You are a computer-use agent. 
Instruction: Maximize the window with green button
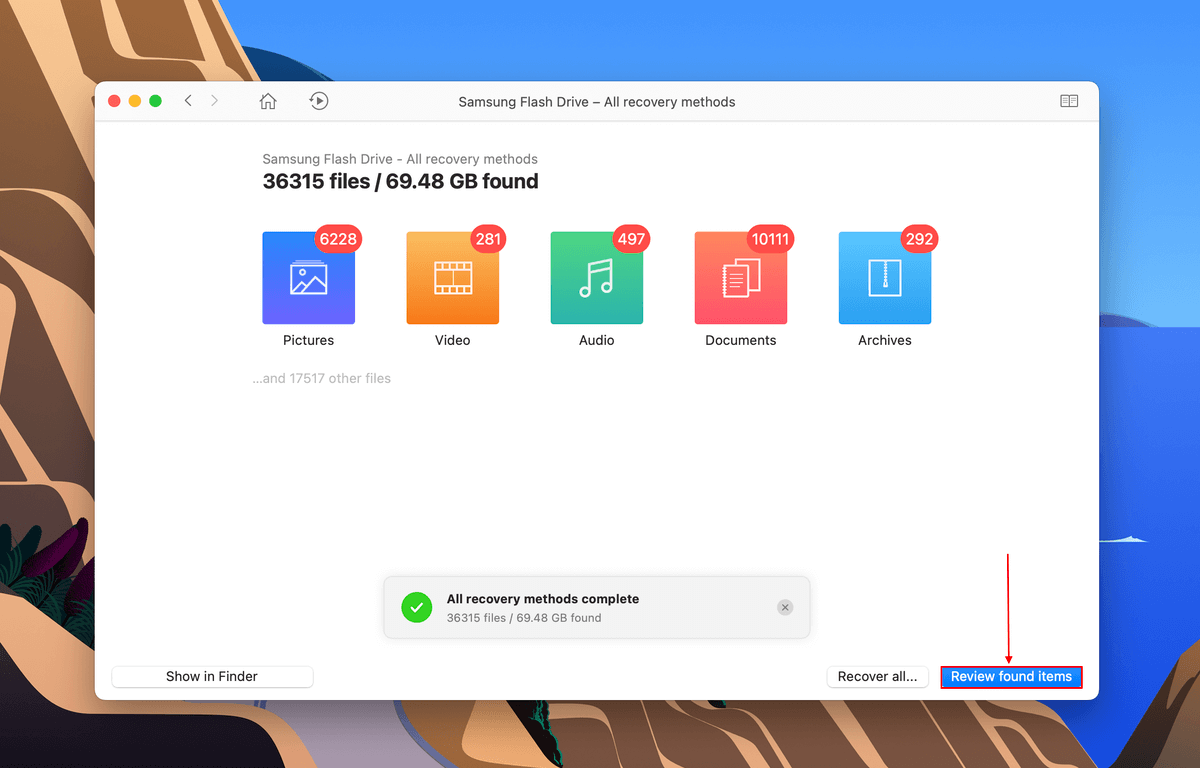pos(155,101)
